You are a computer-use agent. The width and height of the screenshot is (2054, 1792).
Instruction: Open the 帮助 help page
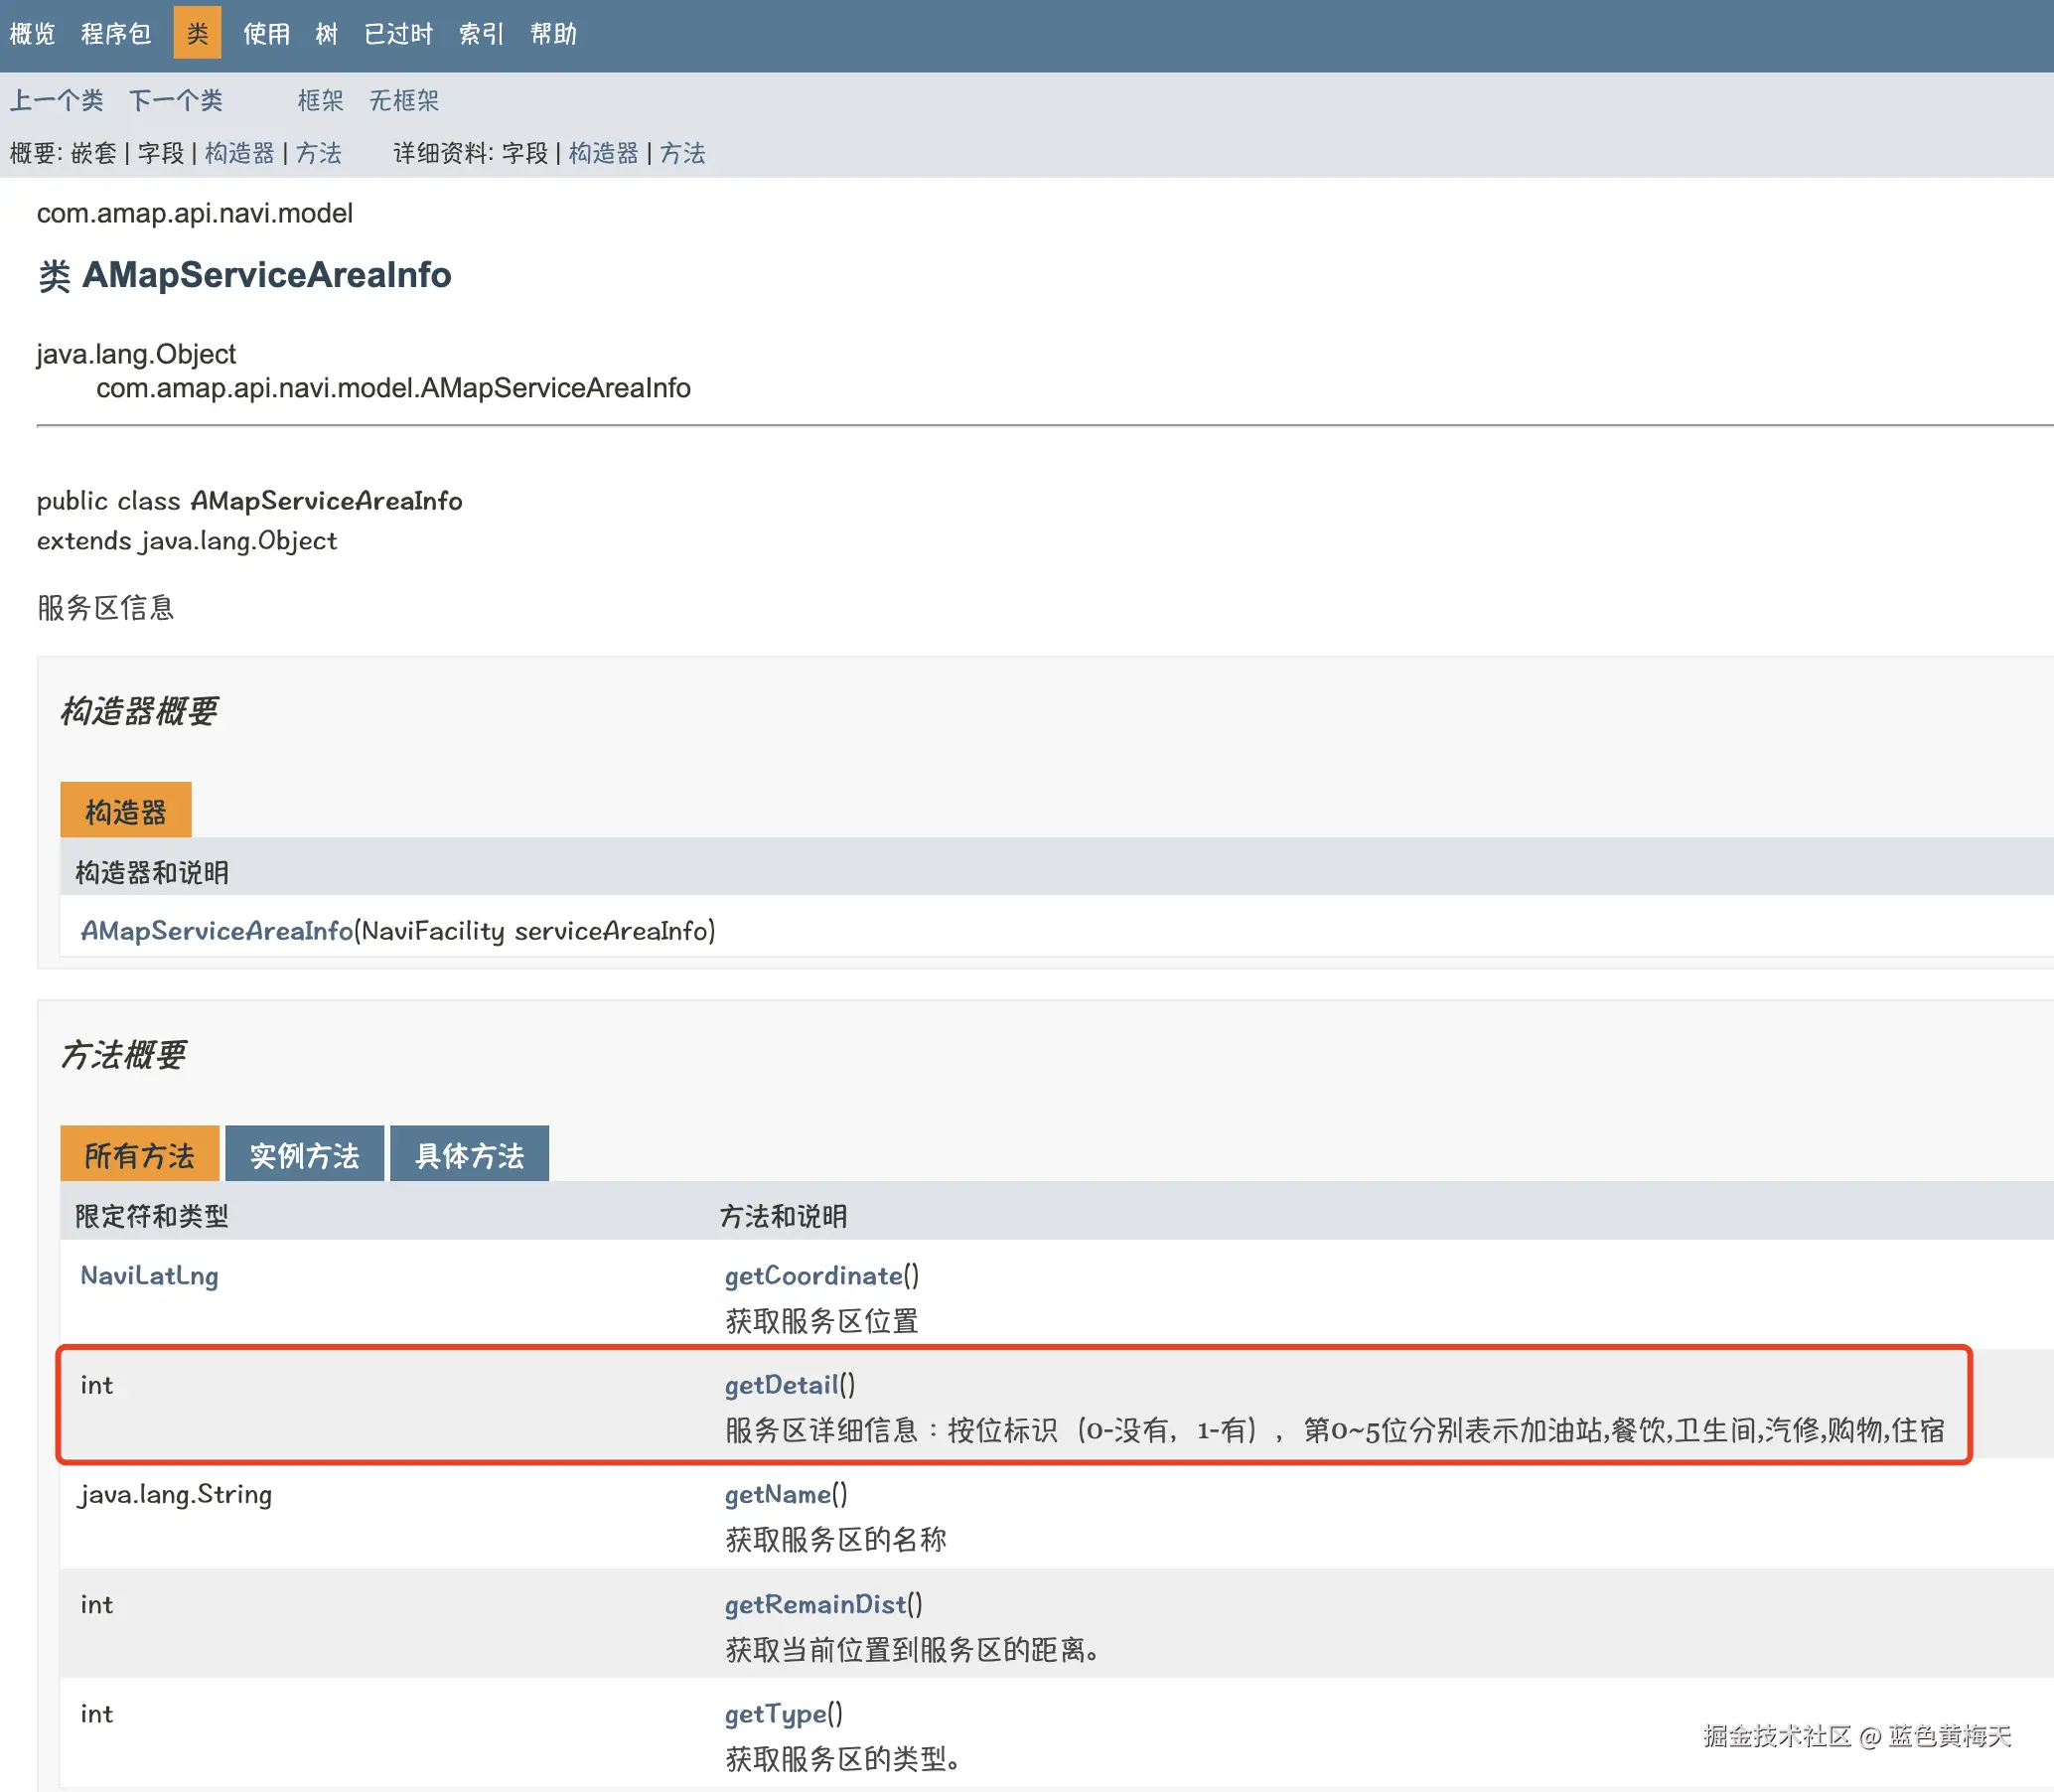click(x=553, y=34)
